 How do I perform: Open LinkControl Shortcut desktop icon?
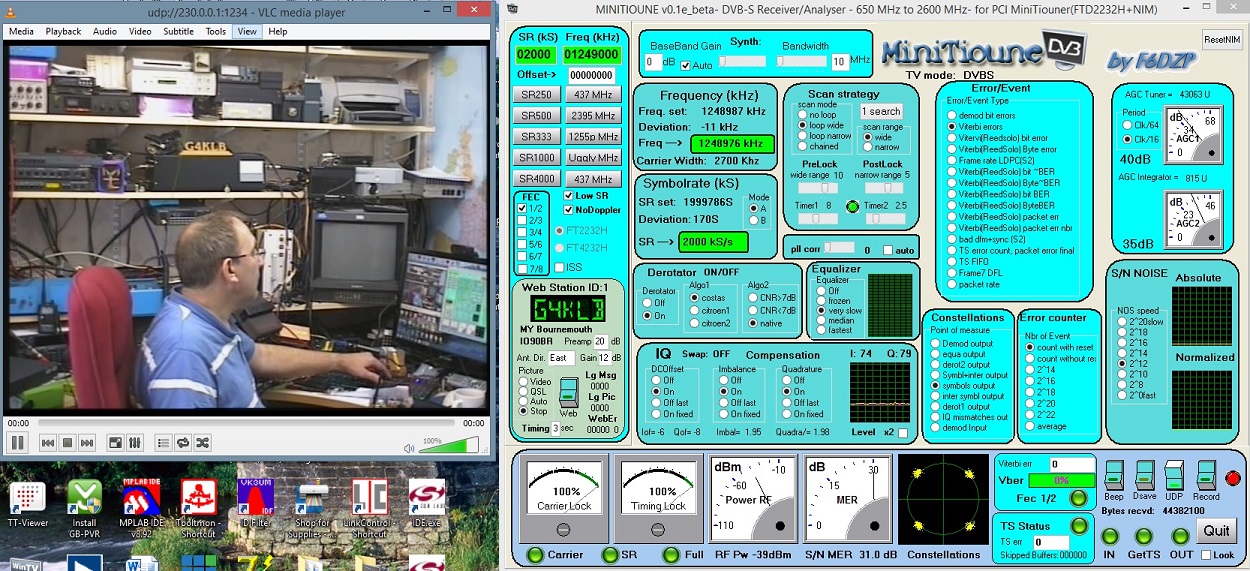[370, 510]
